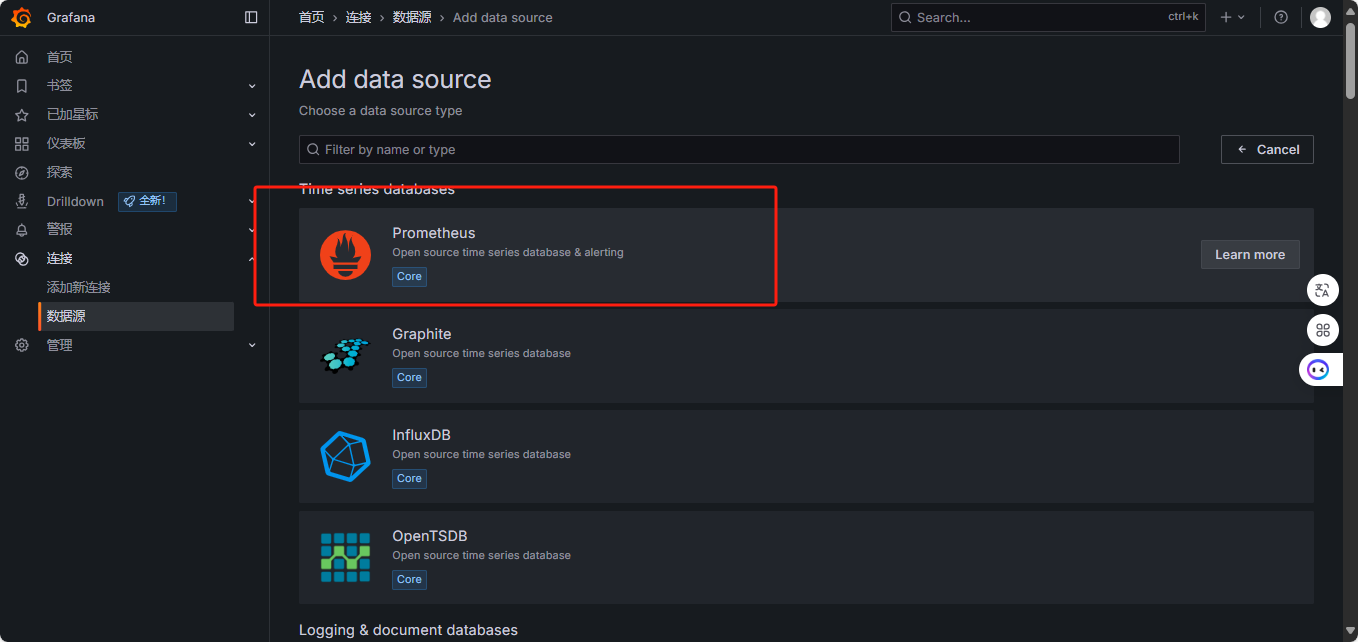Expand the 管理 section chevron
Image resolution: width=1358 pixels, height=642 pixels.
click(x=252, y=345)
